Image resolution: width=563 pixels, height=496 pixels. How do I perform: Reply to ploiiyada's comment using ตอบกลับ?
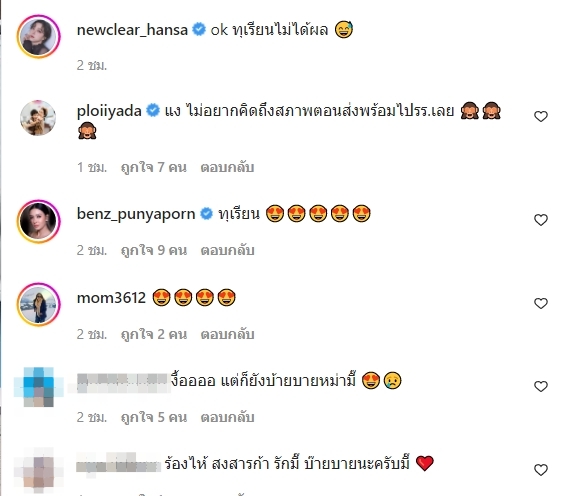[227, 167]
